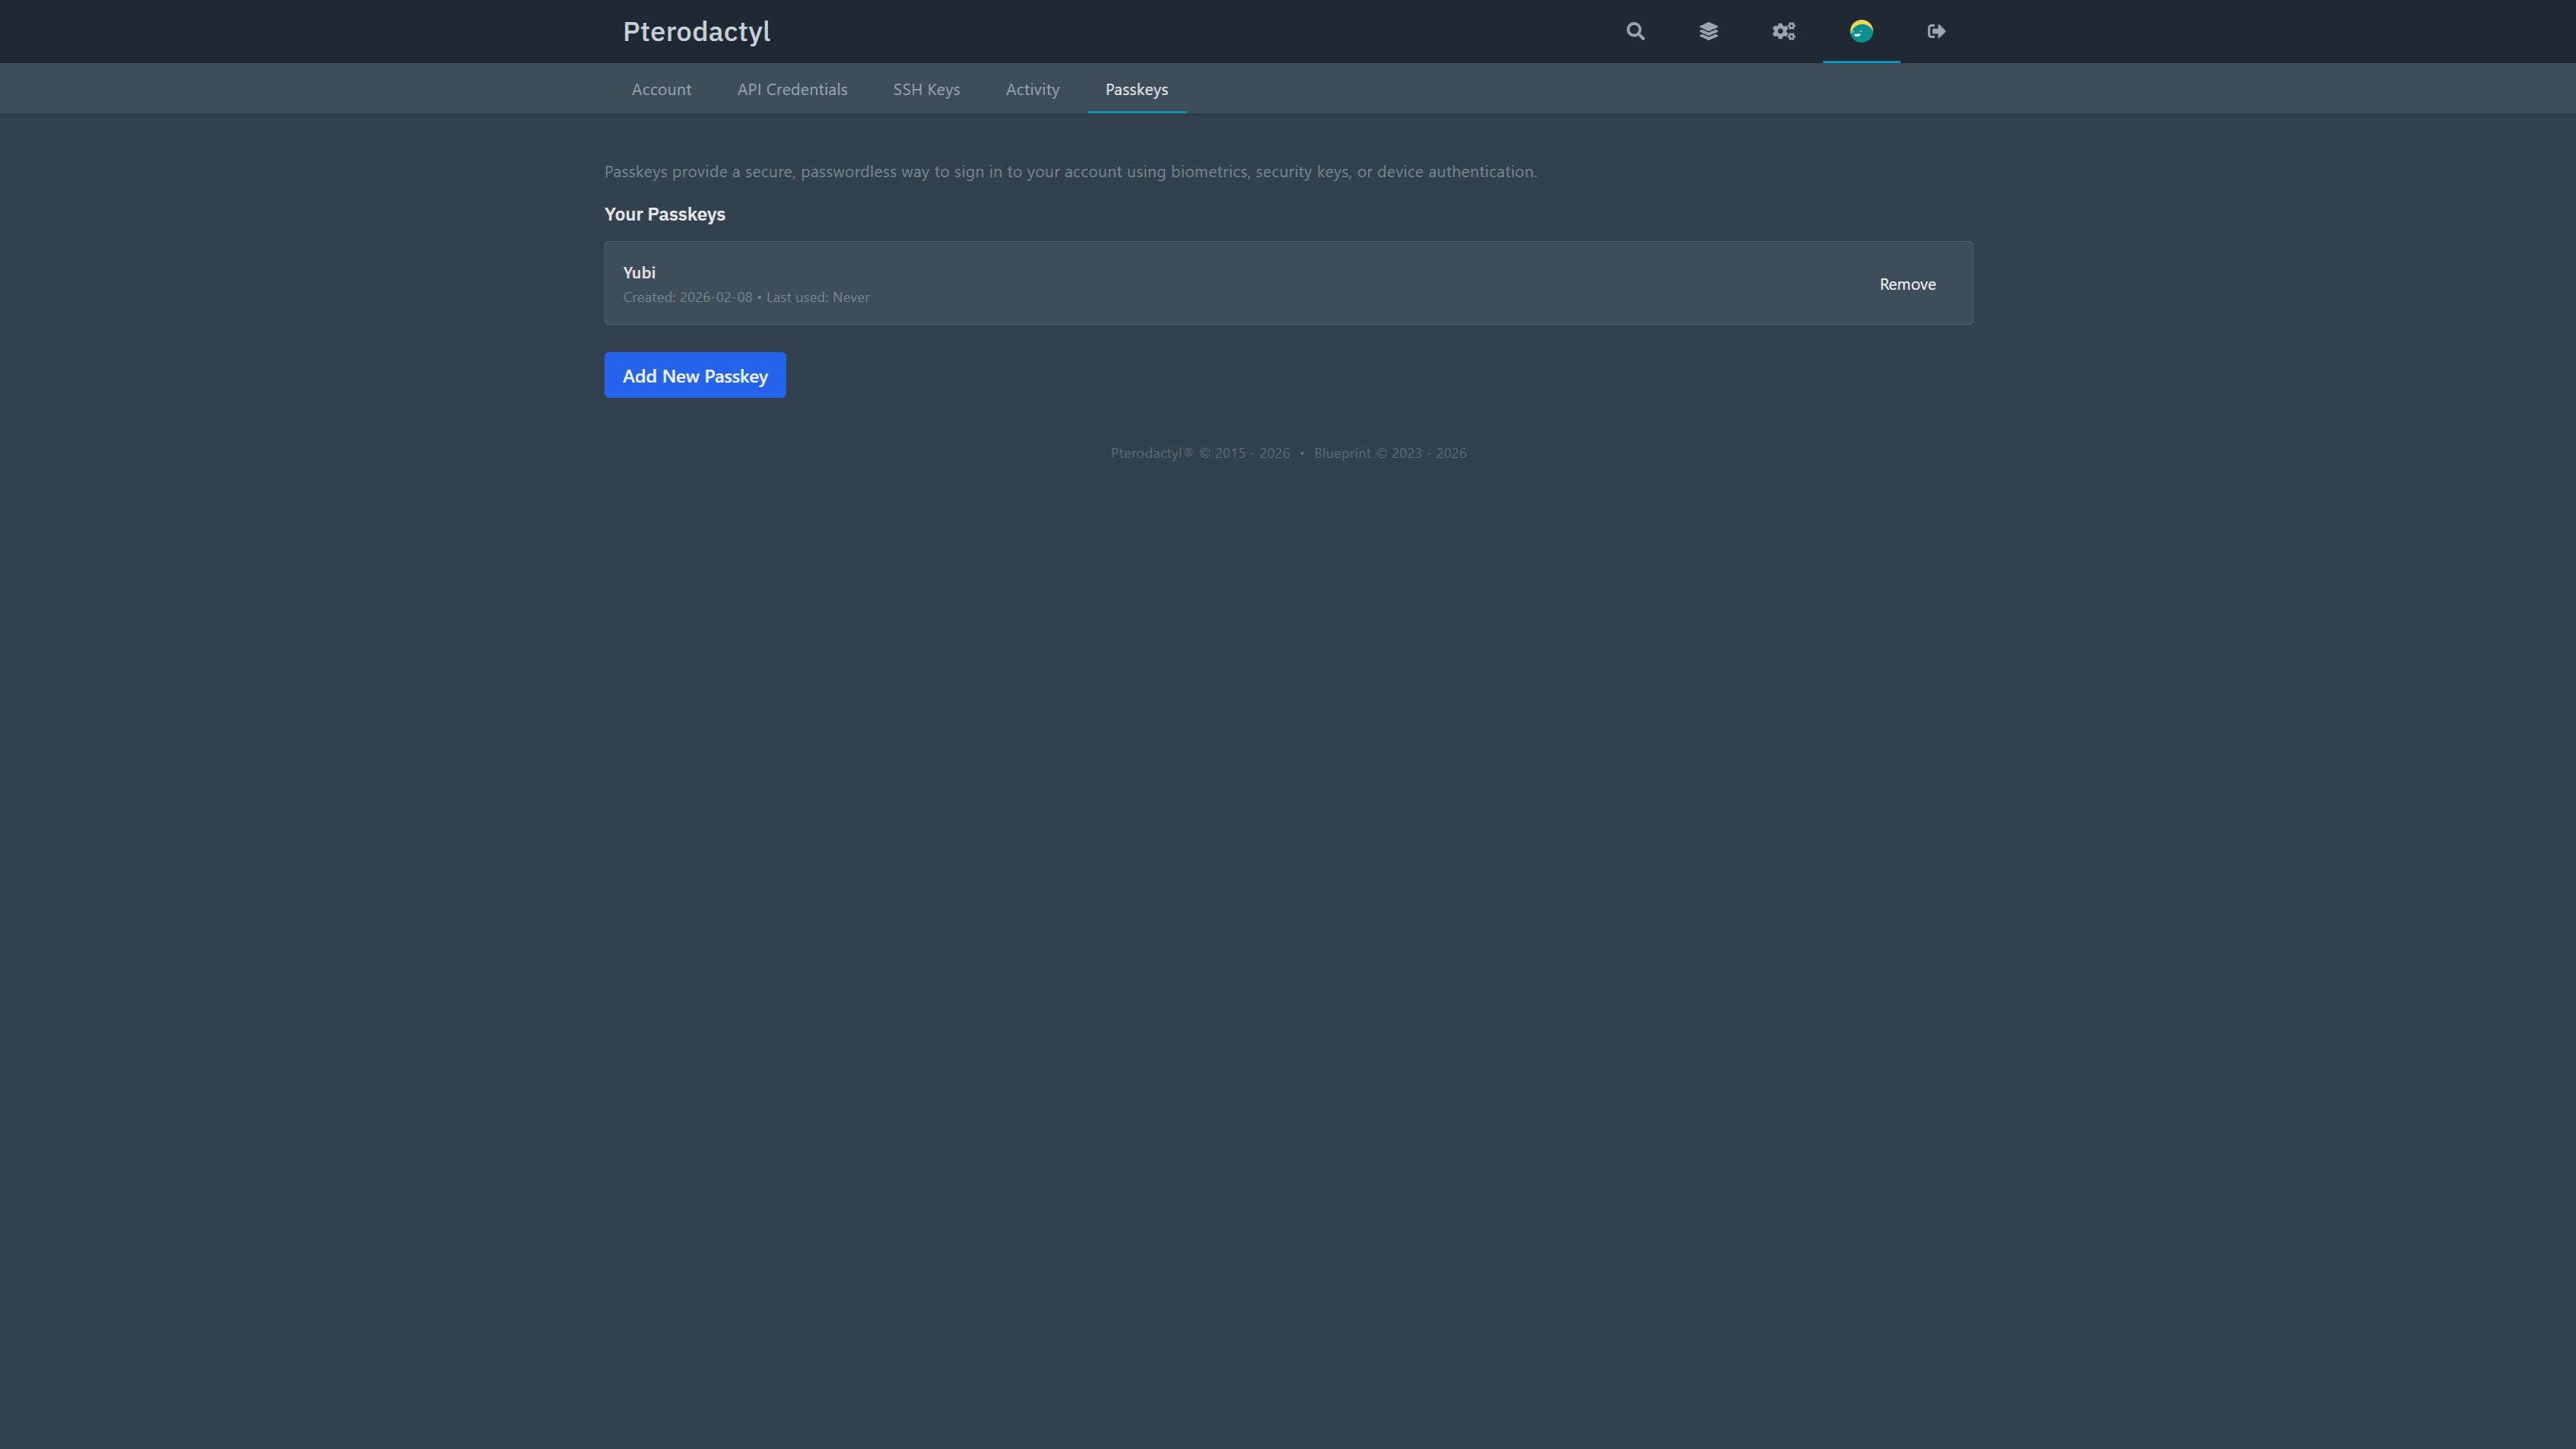Click the user avatar icon
The width and height of the screenshot is (2576, 1449).
tap(1860, 31)
